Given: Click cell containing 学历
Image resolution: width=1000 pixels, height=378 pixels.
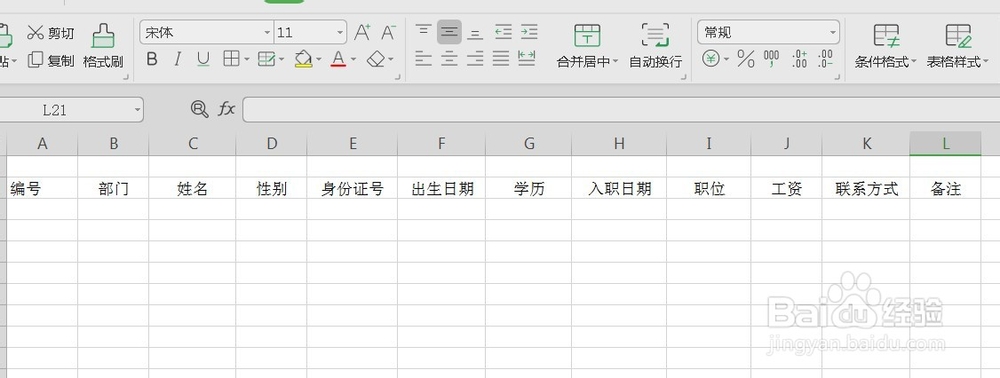Looking at the screenshot, I should coord(529,189).
